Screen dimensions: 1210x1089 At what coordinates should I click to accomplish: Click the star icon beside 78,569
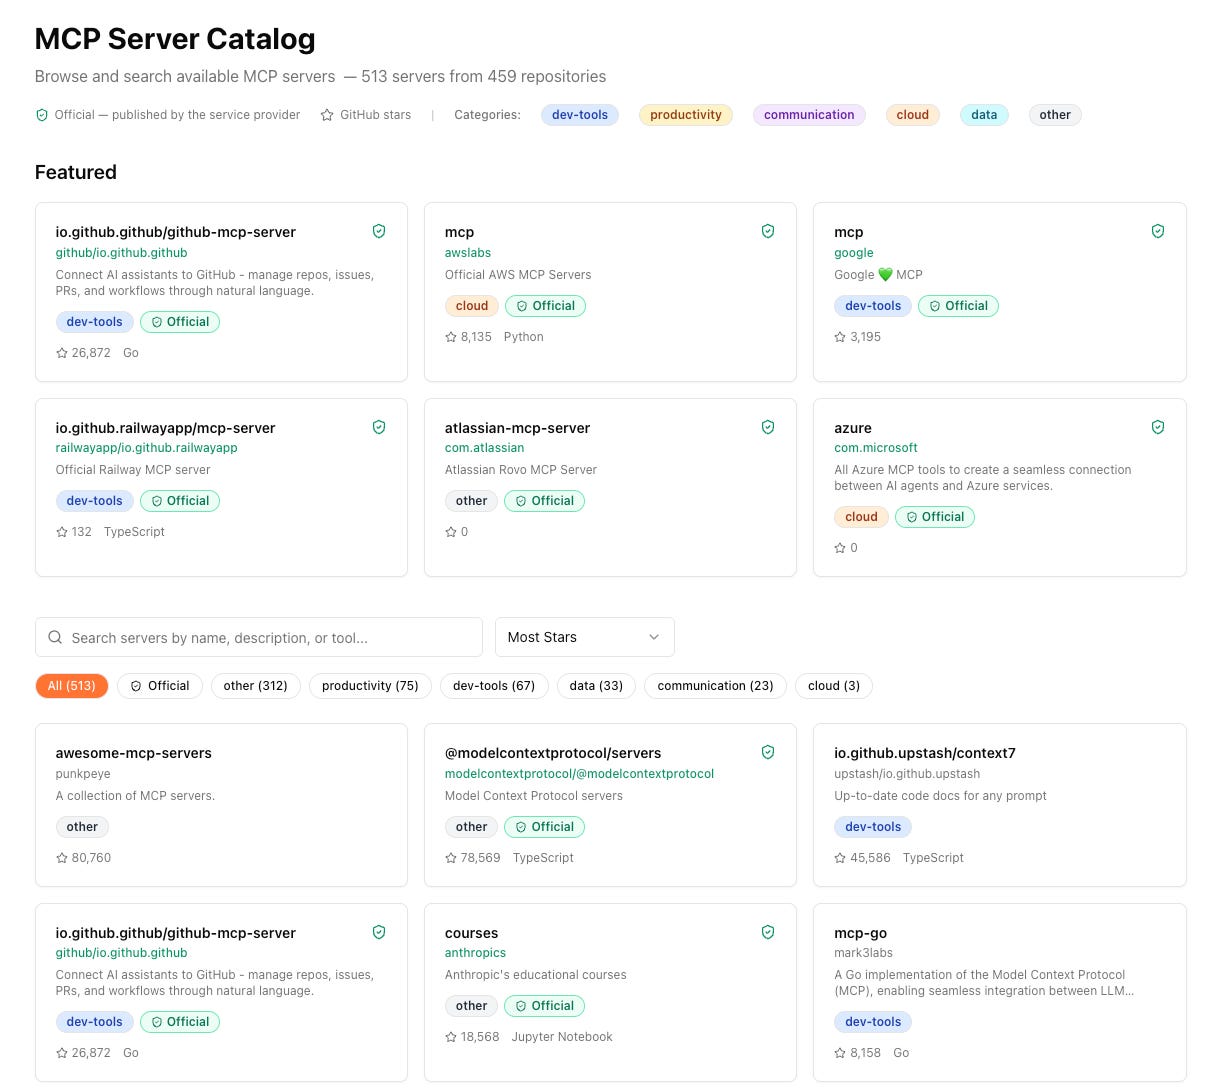[451, 858]
